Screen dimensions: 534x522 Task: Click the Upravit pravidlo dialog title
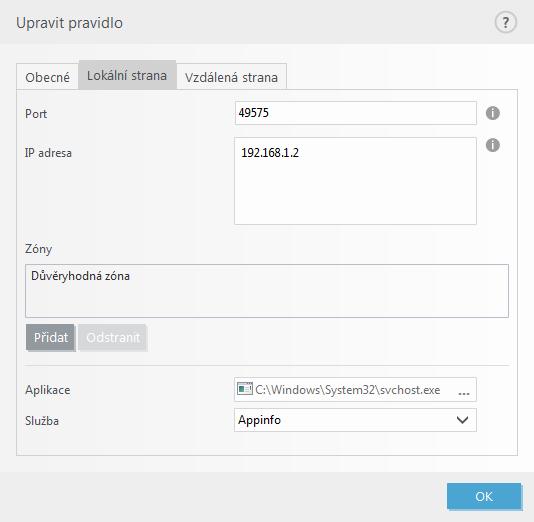click(x=69, y=23)
